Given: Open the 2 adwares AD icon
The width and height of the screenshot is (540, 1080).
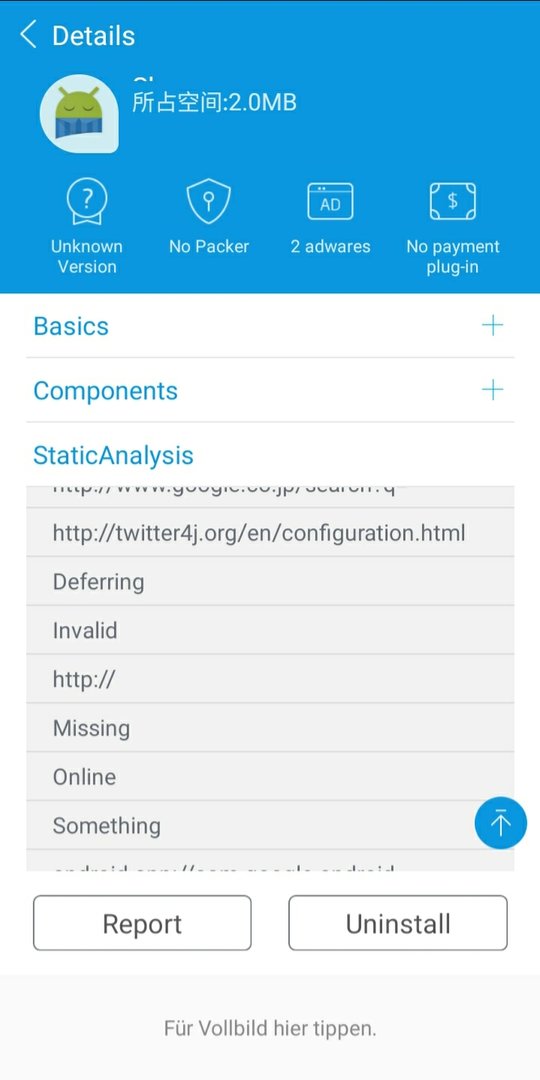Looking at the screenshot, I should (330, 201).
